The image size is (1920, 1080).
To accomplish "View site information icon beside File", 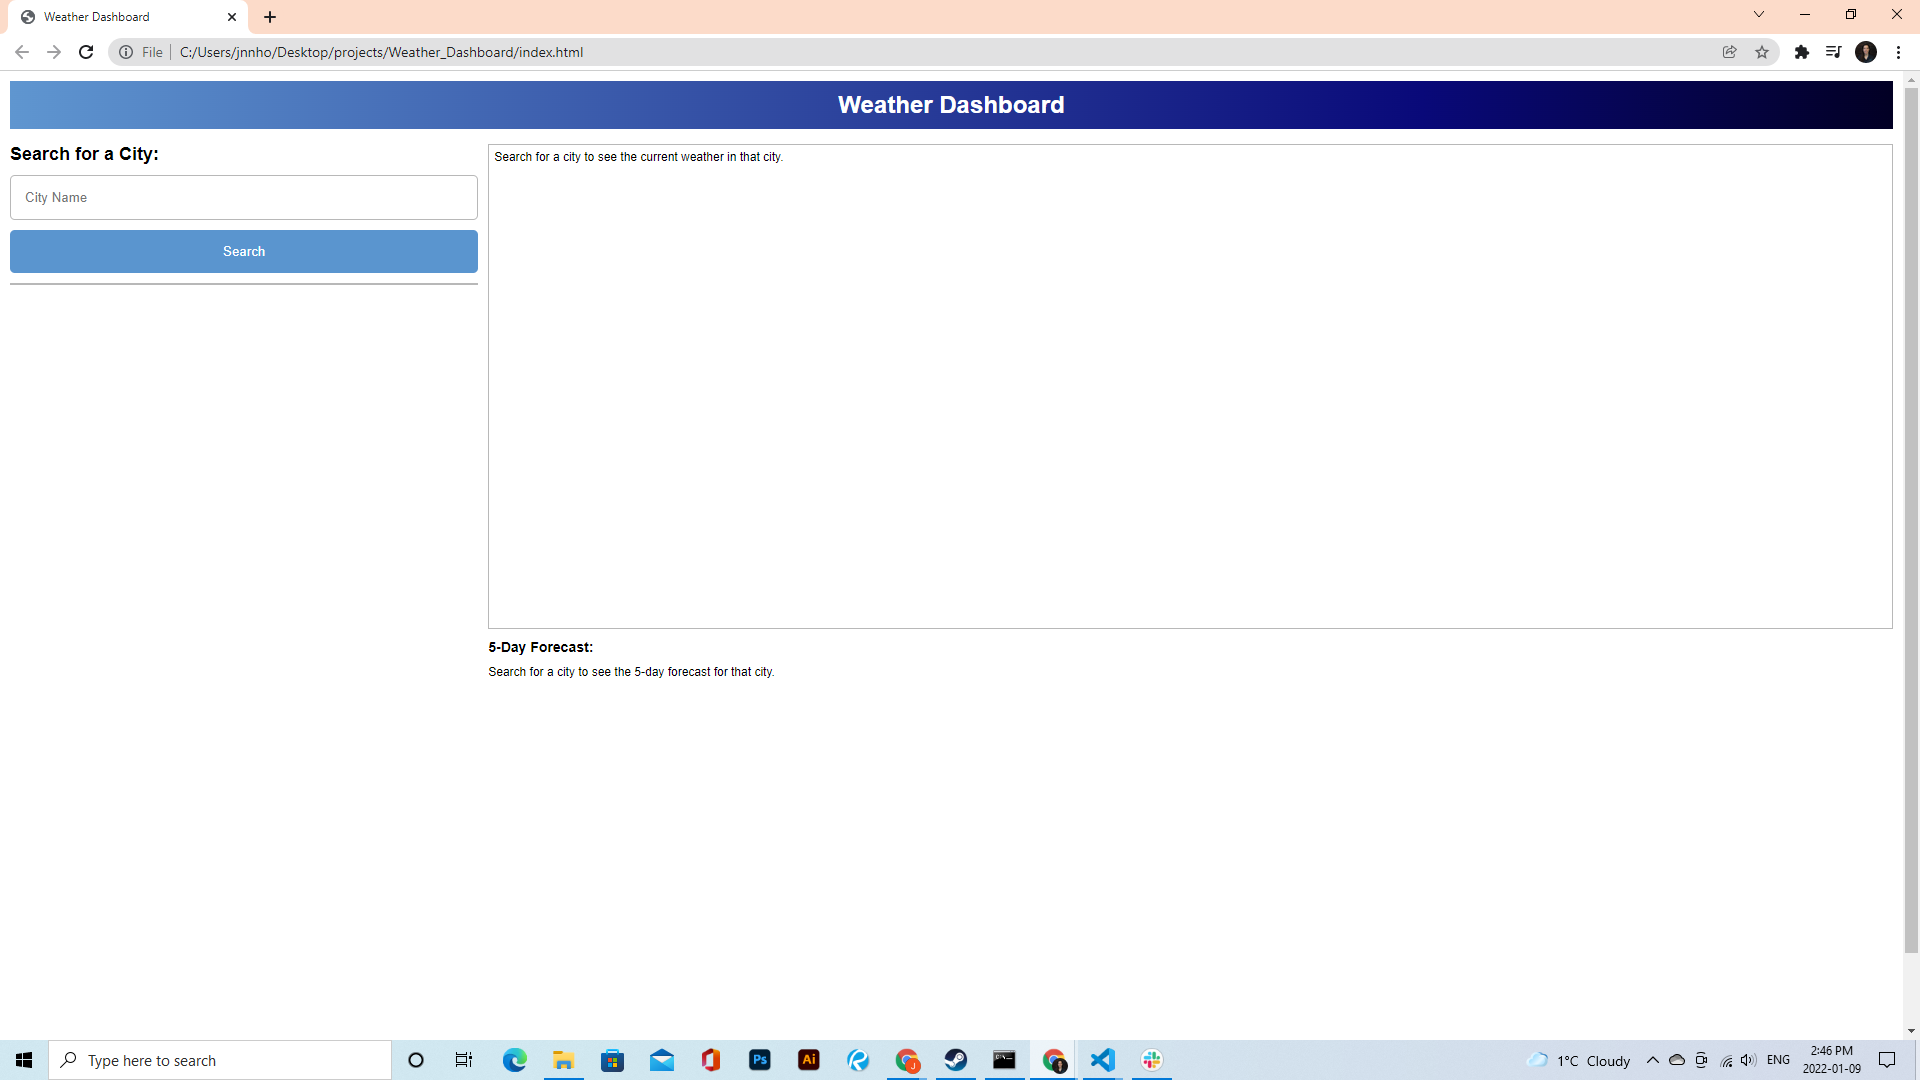I will [x=126, y=52].
